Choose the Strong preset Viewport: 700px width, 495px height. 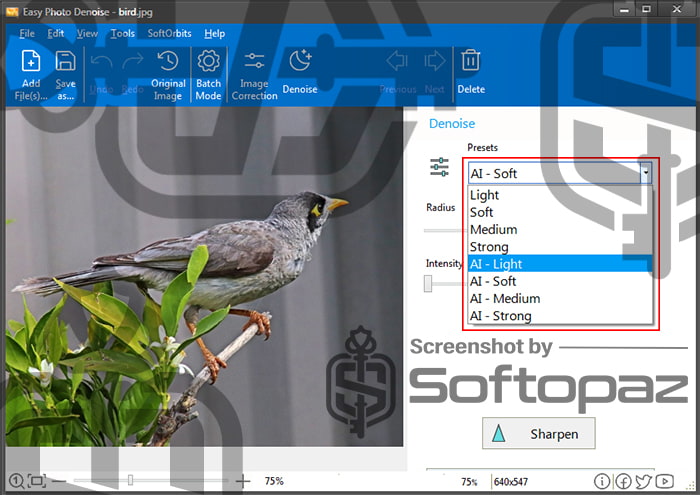[x=560, y=247]
